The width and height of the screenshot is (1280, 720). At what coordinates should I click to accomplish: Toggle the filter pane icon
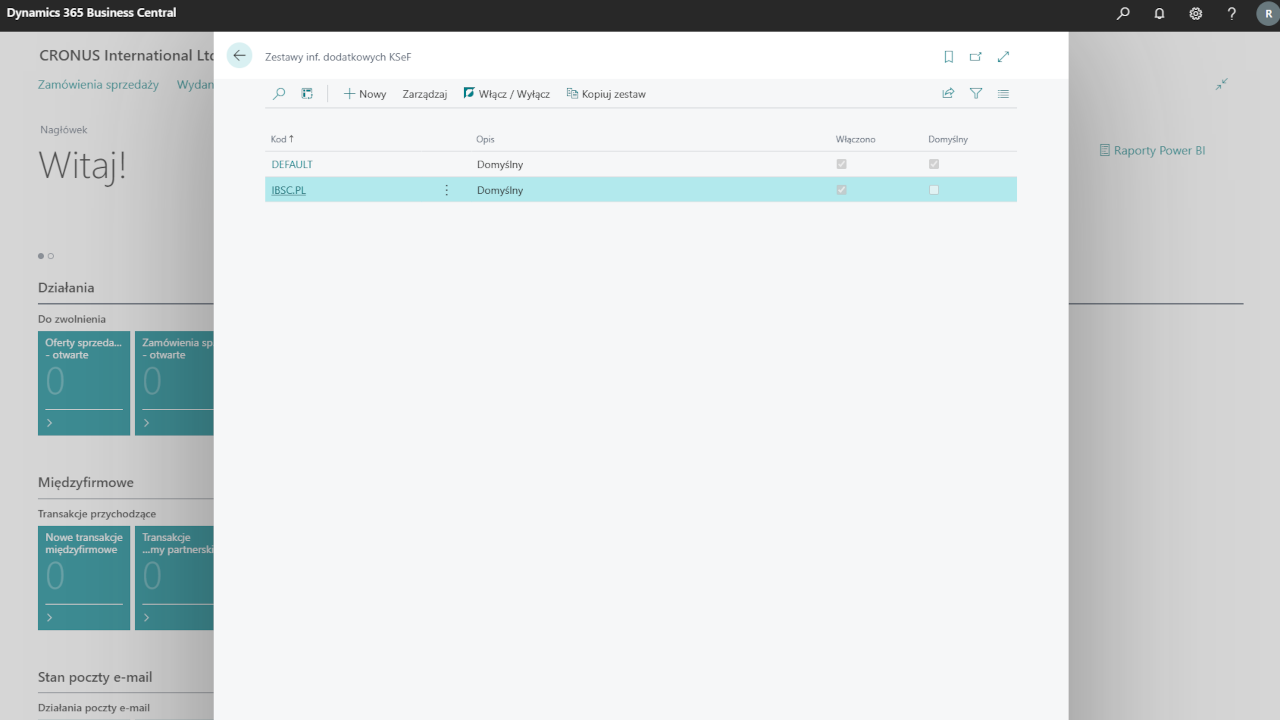[x=976, y=94]
